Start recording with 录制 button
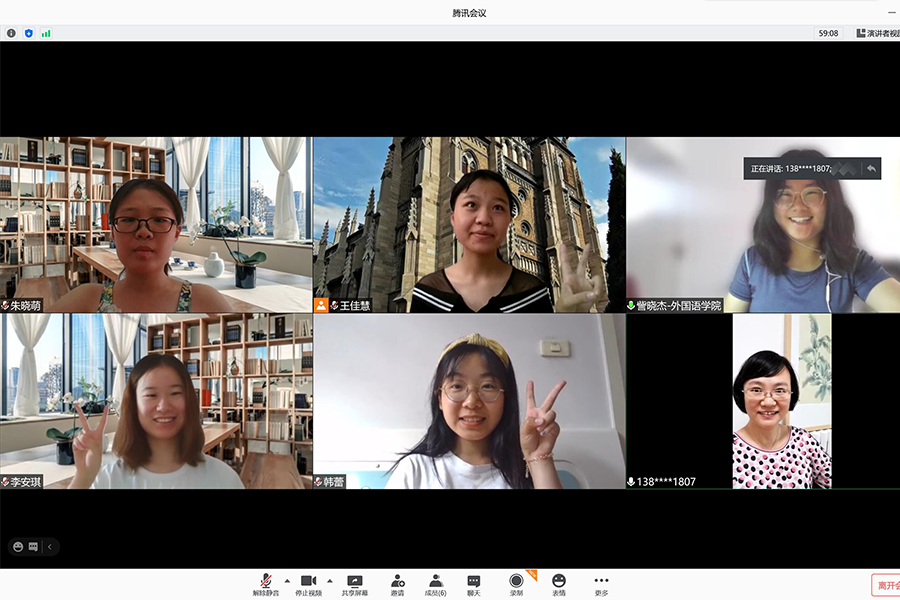The width and height of the screenshot is (900, 600). click(x=516, y=584)
